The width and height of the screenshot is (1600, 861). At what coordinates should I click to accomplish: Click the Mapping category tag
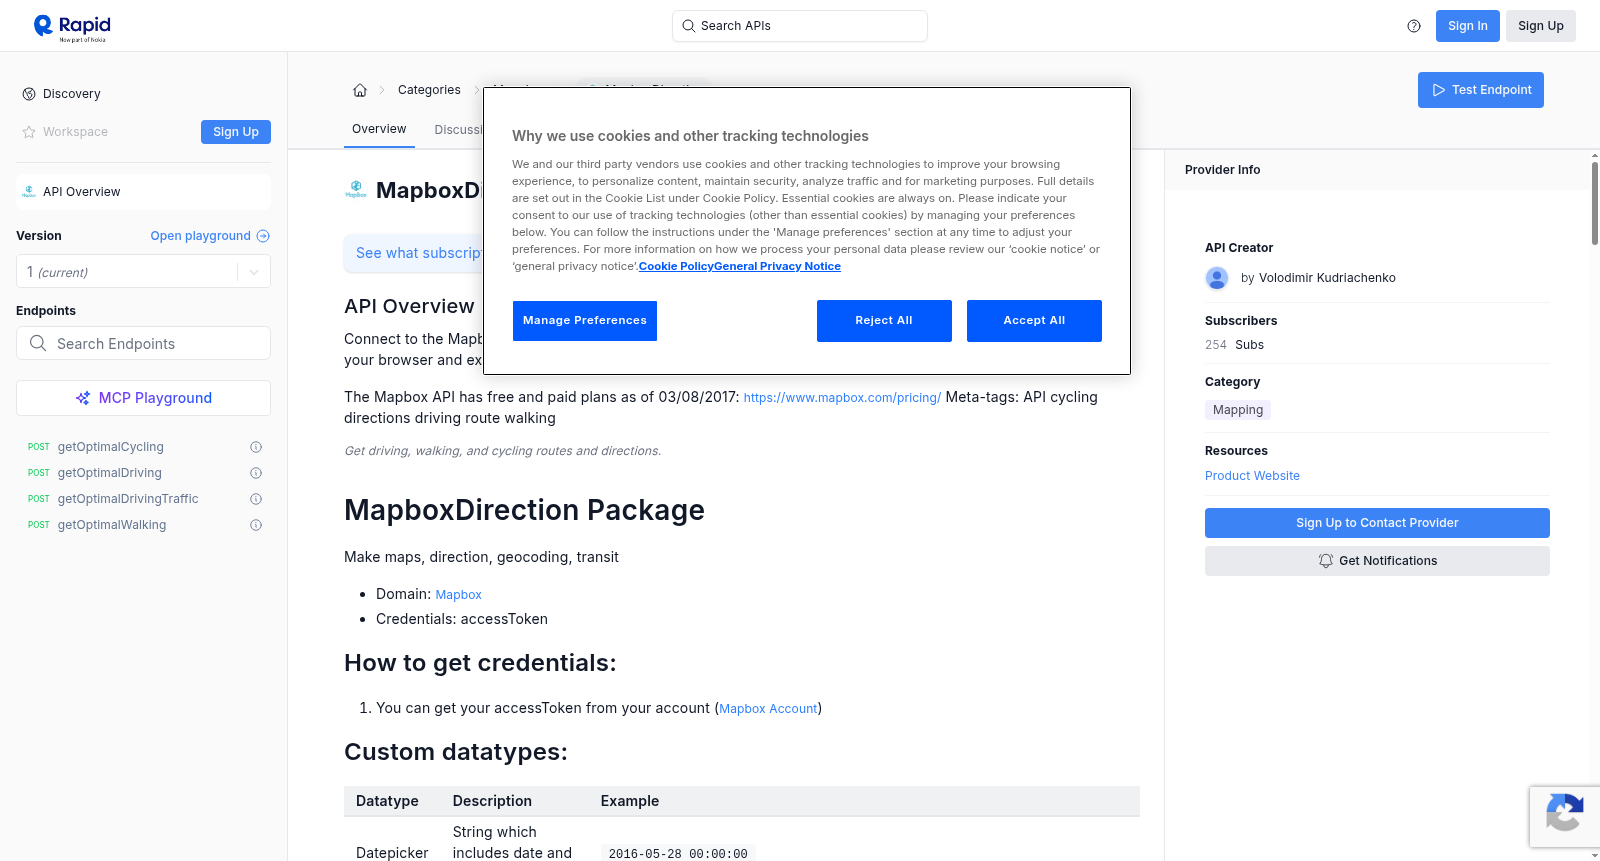coord(1238,410)
